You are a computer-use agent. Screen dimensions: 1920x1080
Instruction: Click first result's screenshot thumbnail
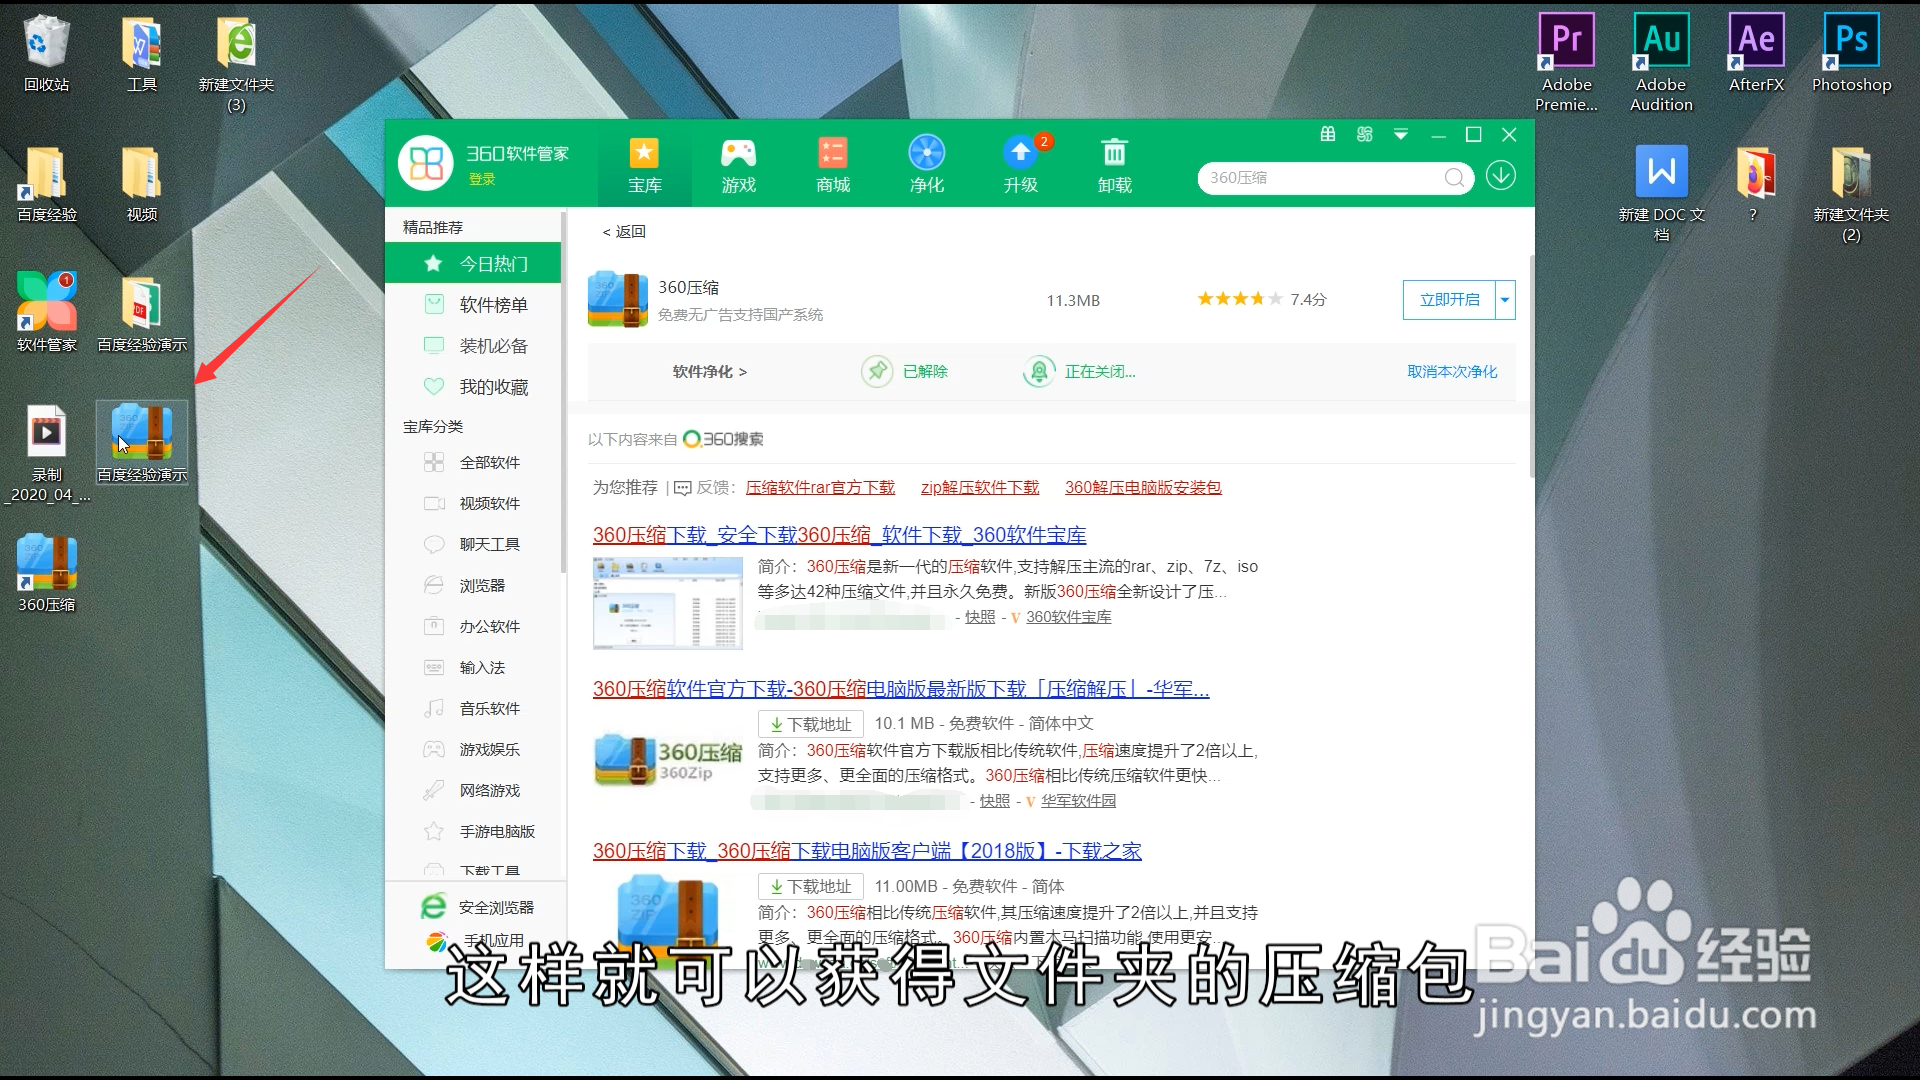(668, 602)
